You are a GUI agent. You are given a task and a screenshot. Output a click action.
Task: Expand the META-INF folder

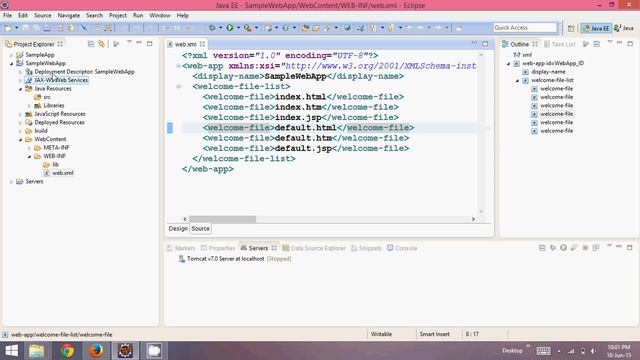(29, 148)
